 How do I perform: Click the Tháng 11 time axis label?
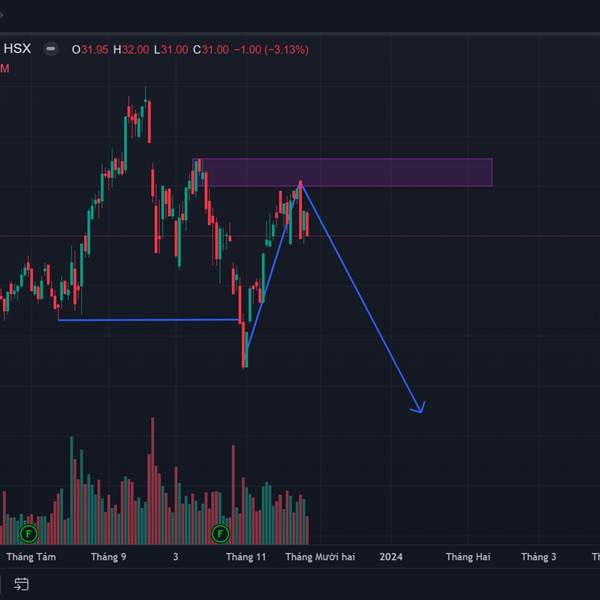pos(246,557)
